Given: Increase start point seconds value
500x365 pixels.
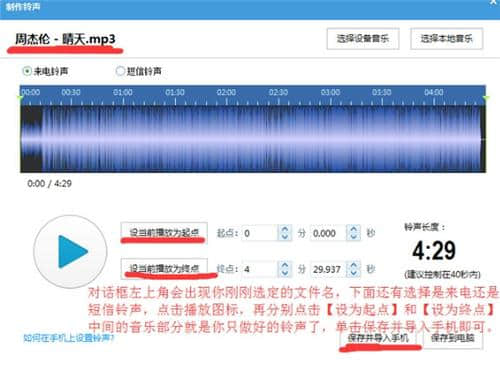Looking at the screenshot, I should (x=354, y=229).
